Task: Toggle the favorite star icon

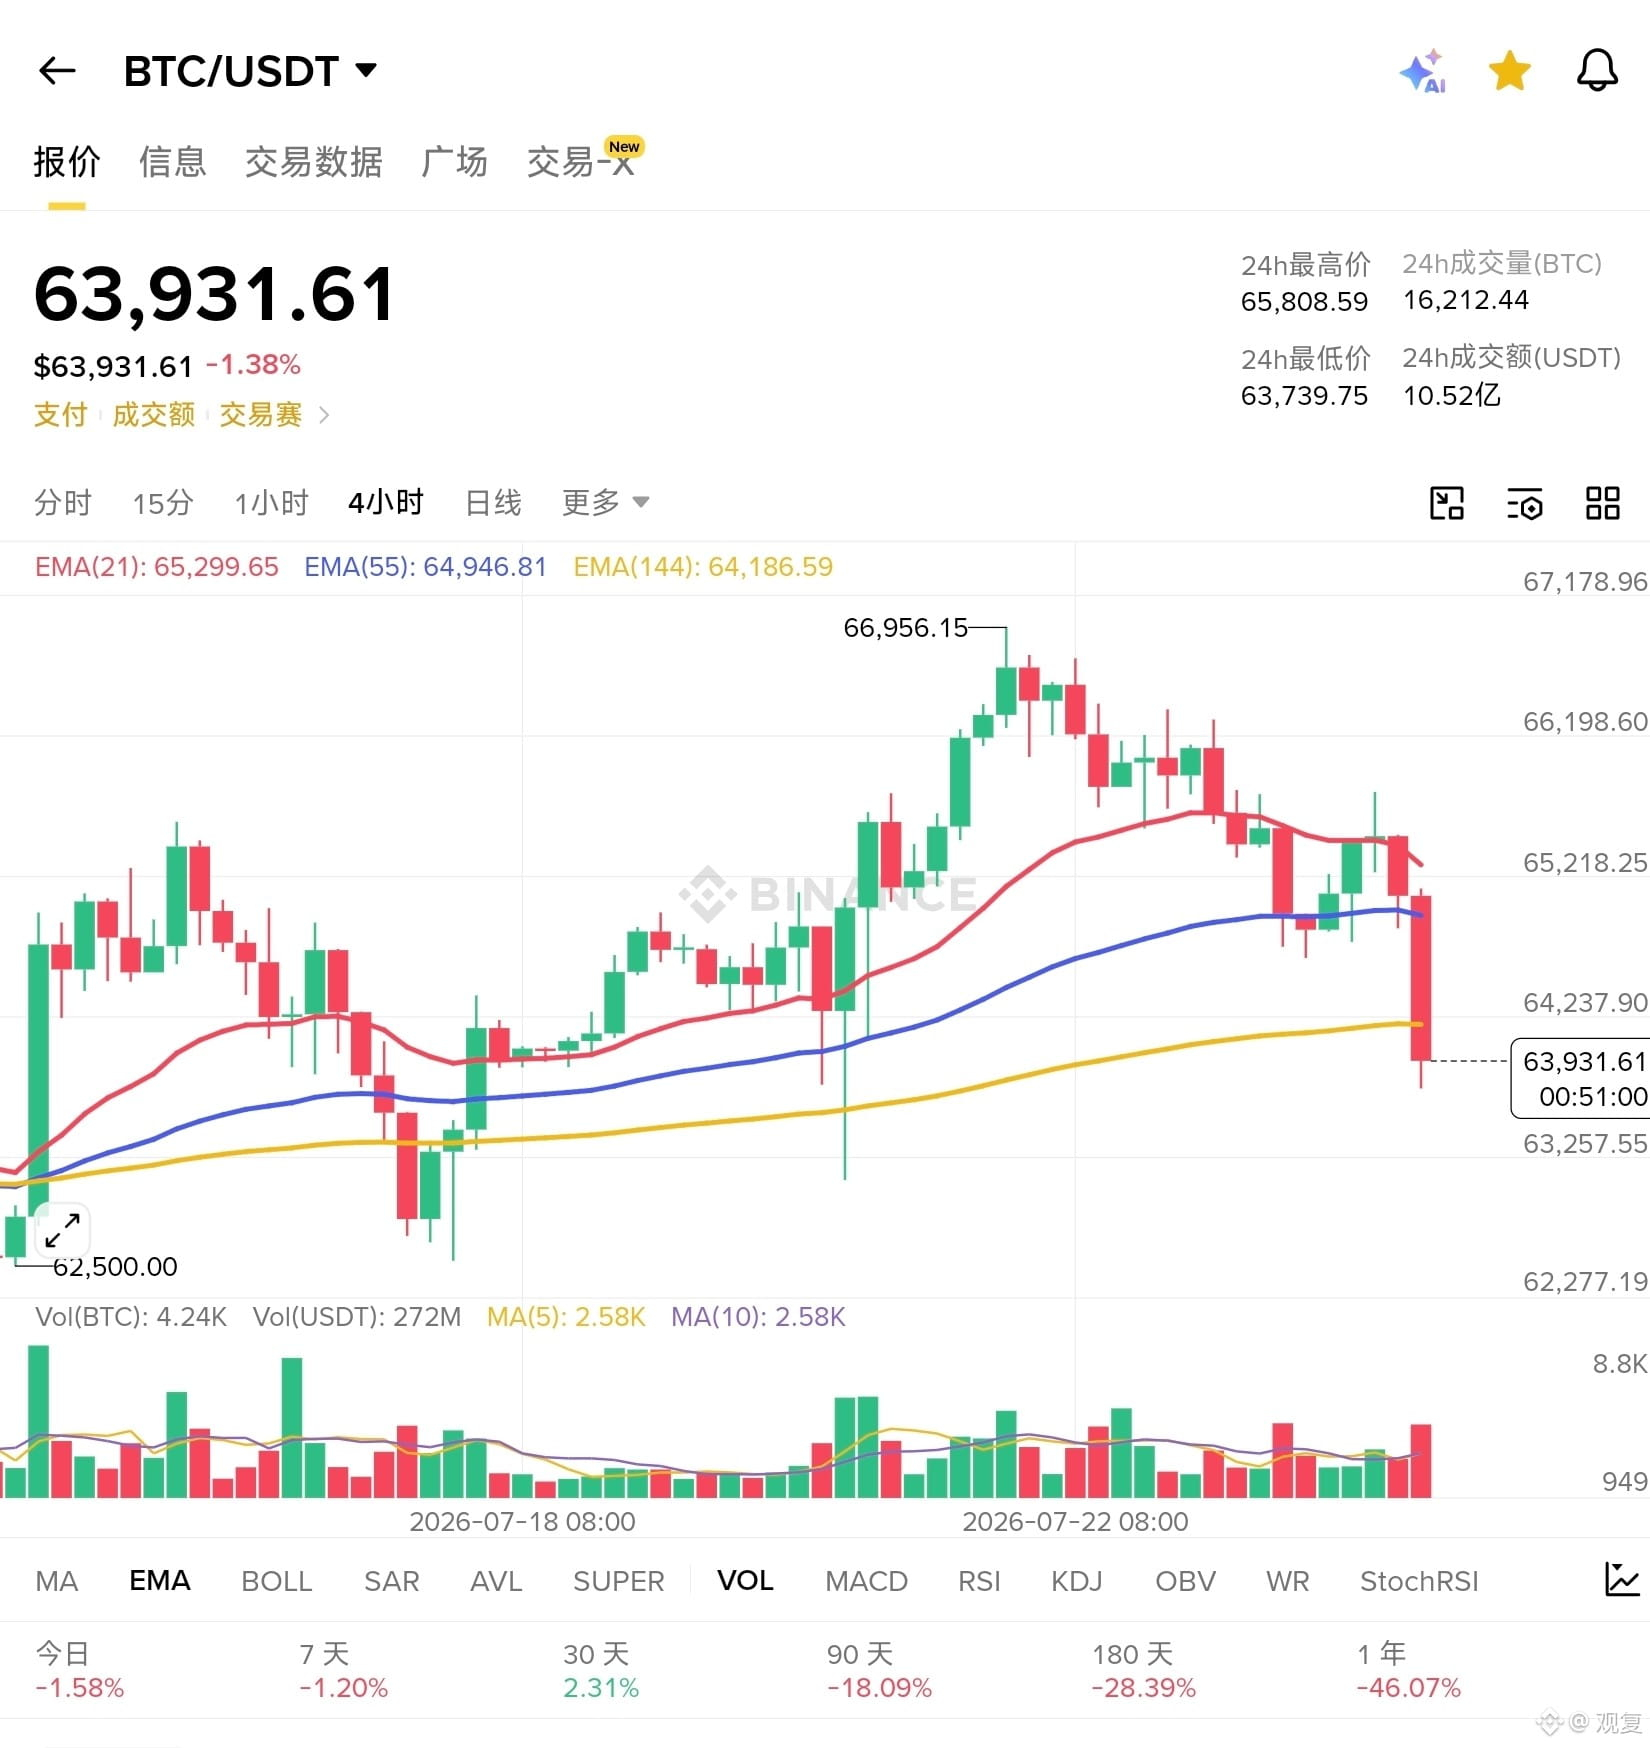Action: point(1509,71)
